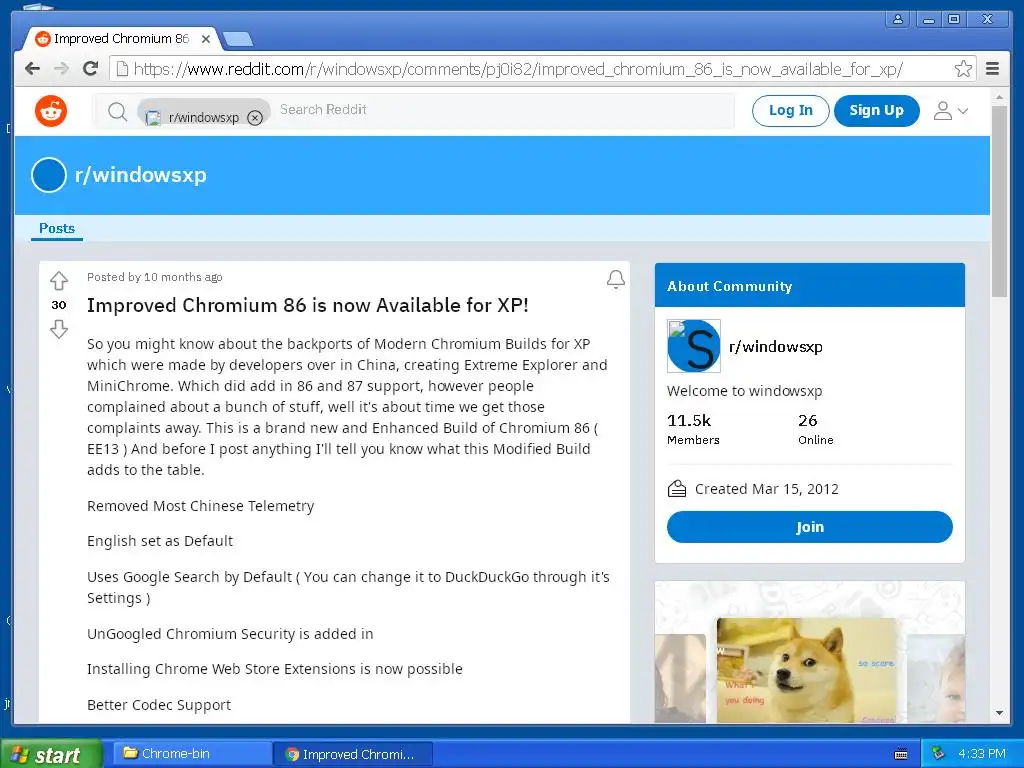
Task: Click the post score 30
Action: tap(59, 305)
